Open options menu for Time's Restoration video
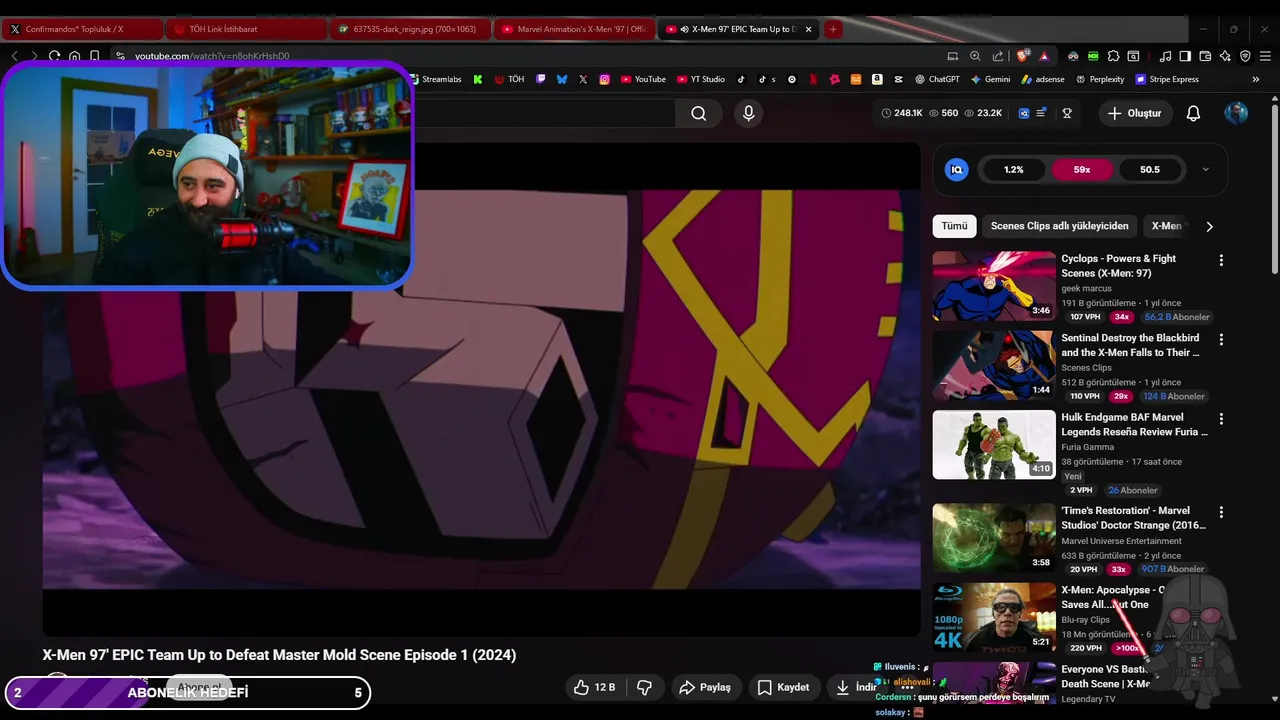This screenshot has height=720, width=1280. point(1221,512)
